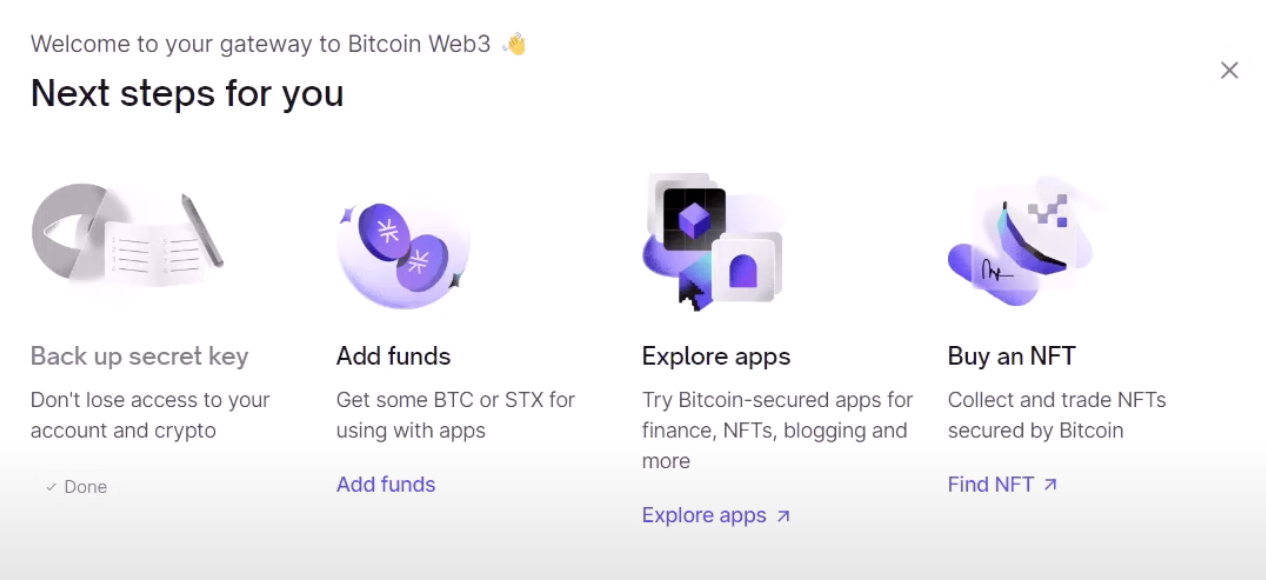Click the external arrow beside Explore apps
The width and height of the screenshot is (1266, 580).
tap(783, 516)
